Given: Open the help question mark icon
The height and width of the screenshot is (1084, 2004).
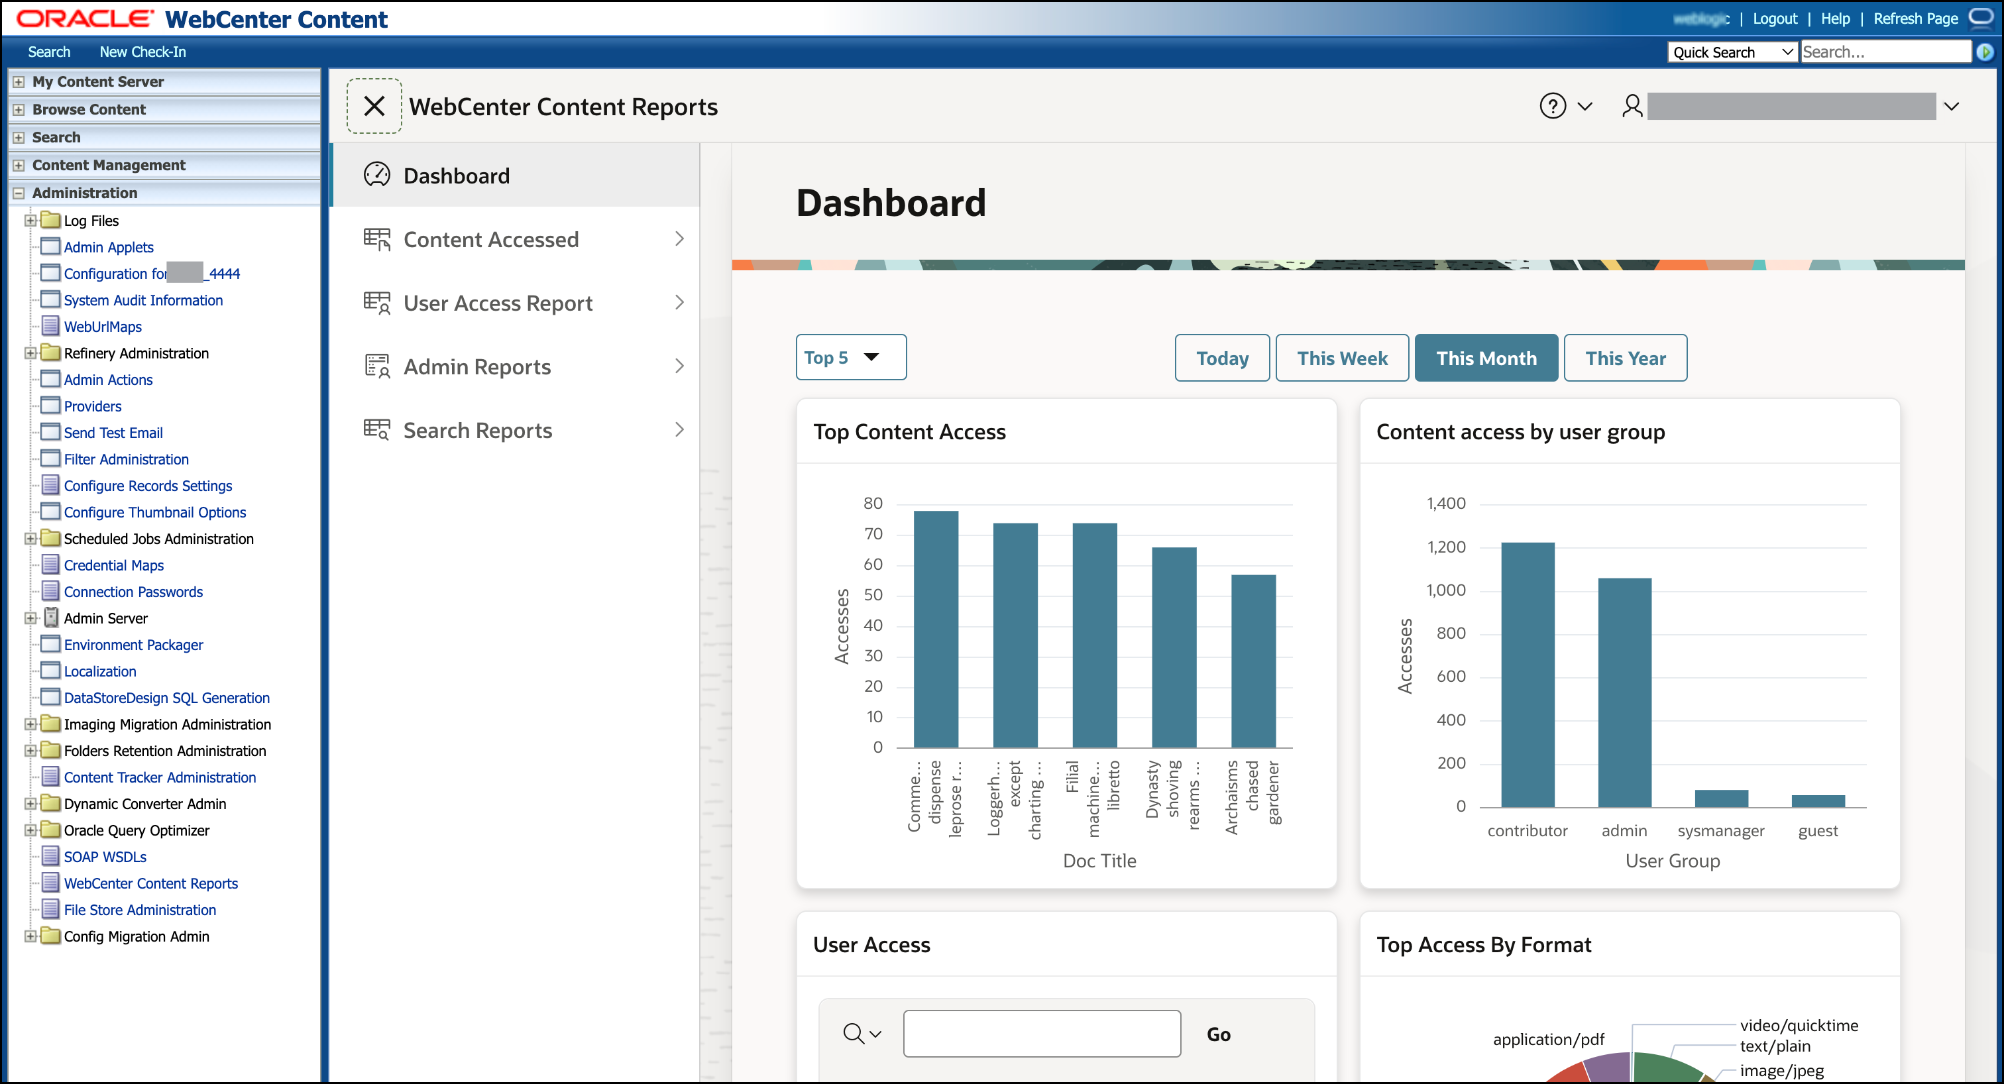Looking at the screenshot, I should pyautogui.click(x=1552, y=106).
